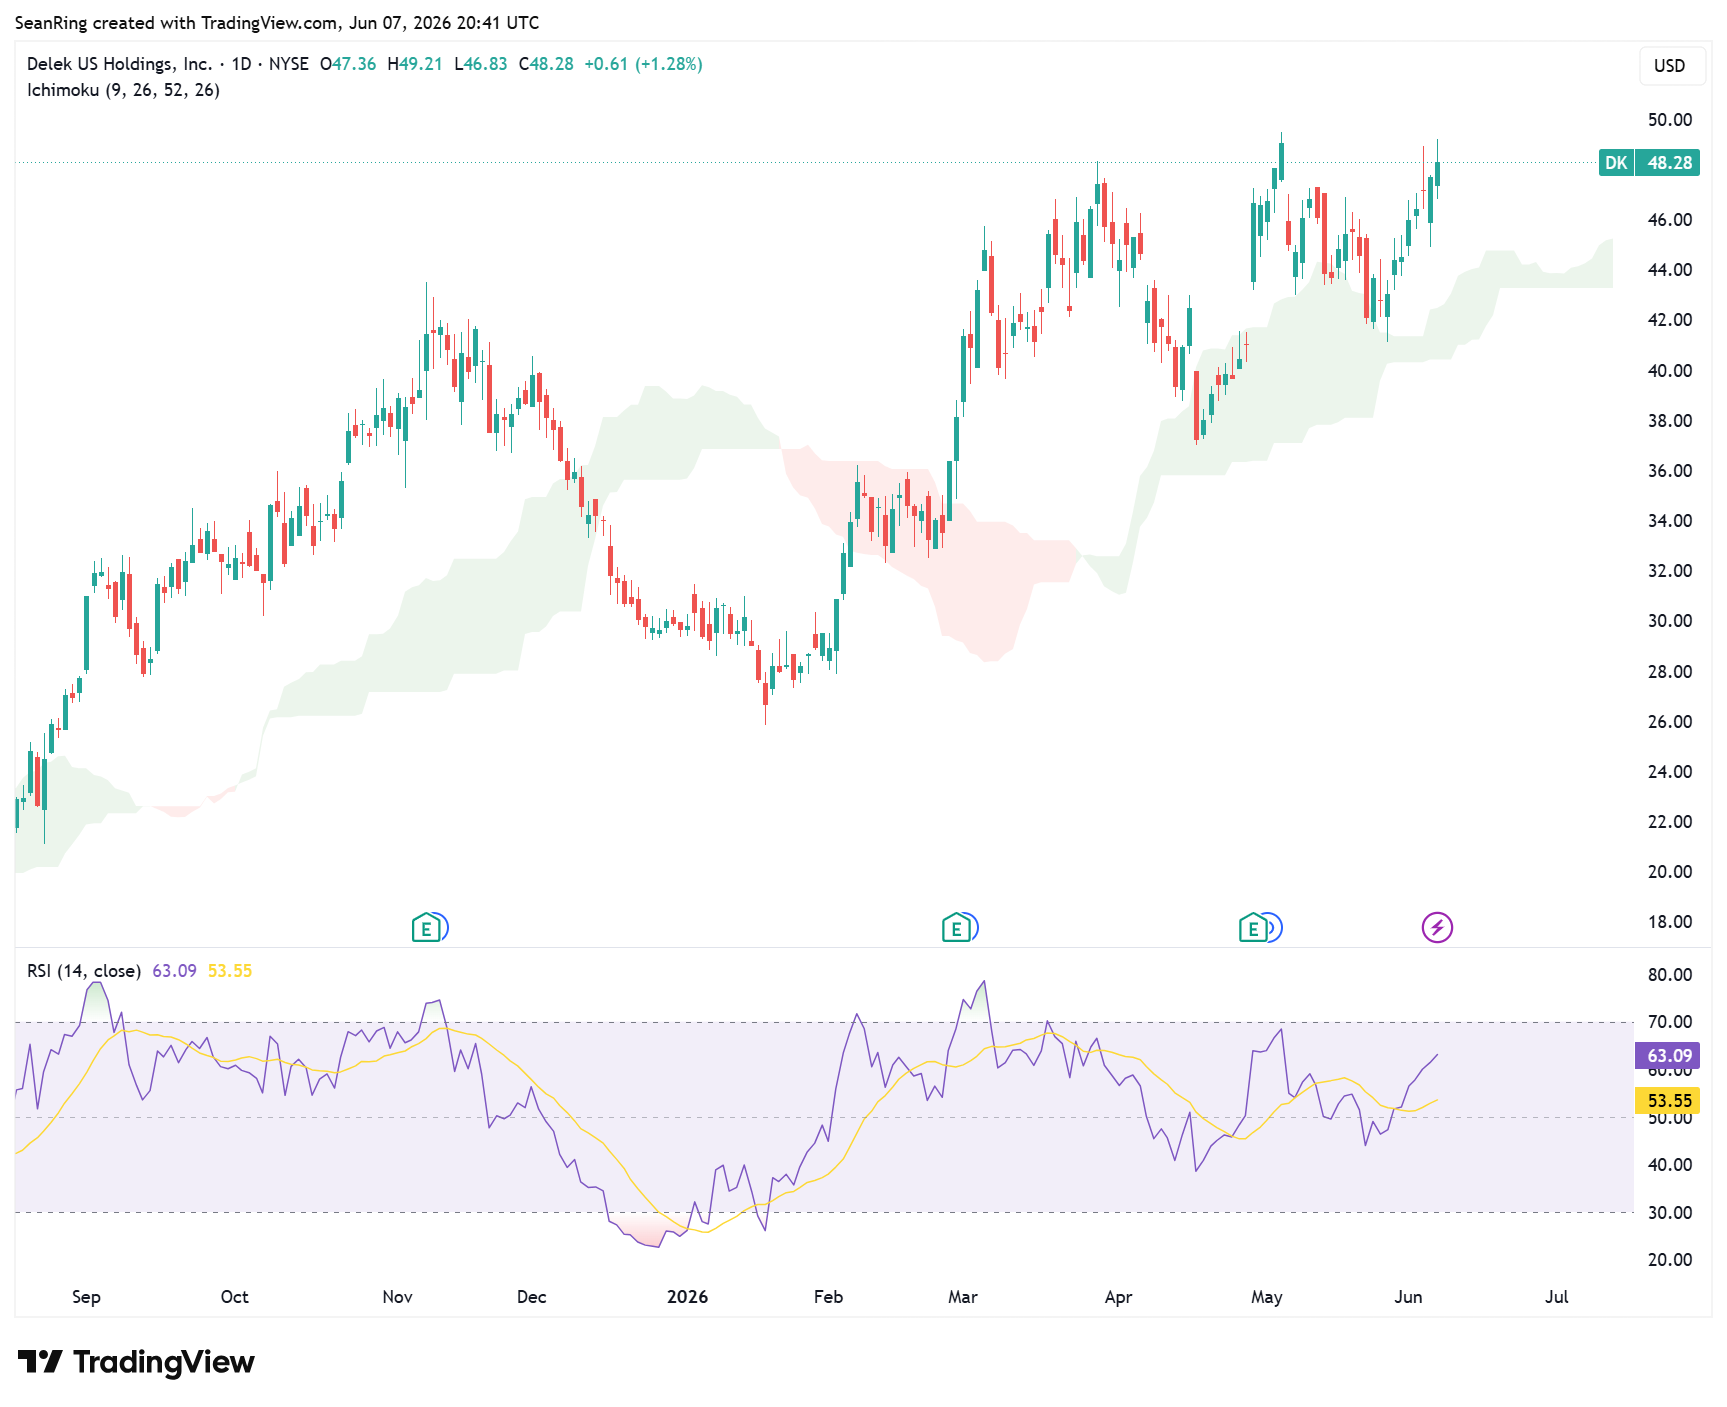This screenshot has width=1727, height=1407.
Task: Open the earnings marker below May candles
Action: 1253,928
